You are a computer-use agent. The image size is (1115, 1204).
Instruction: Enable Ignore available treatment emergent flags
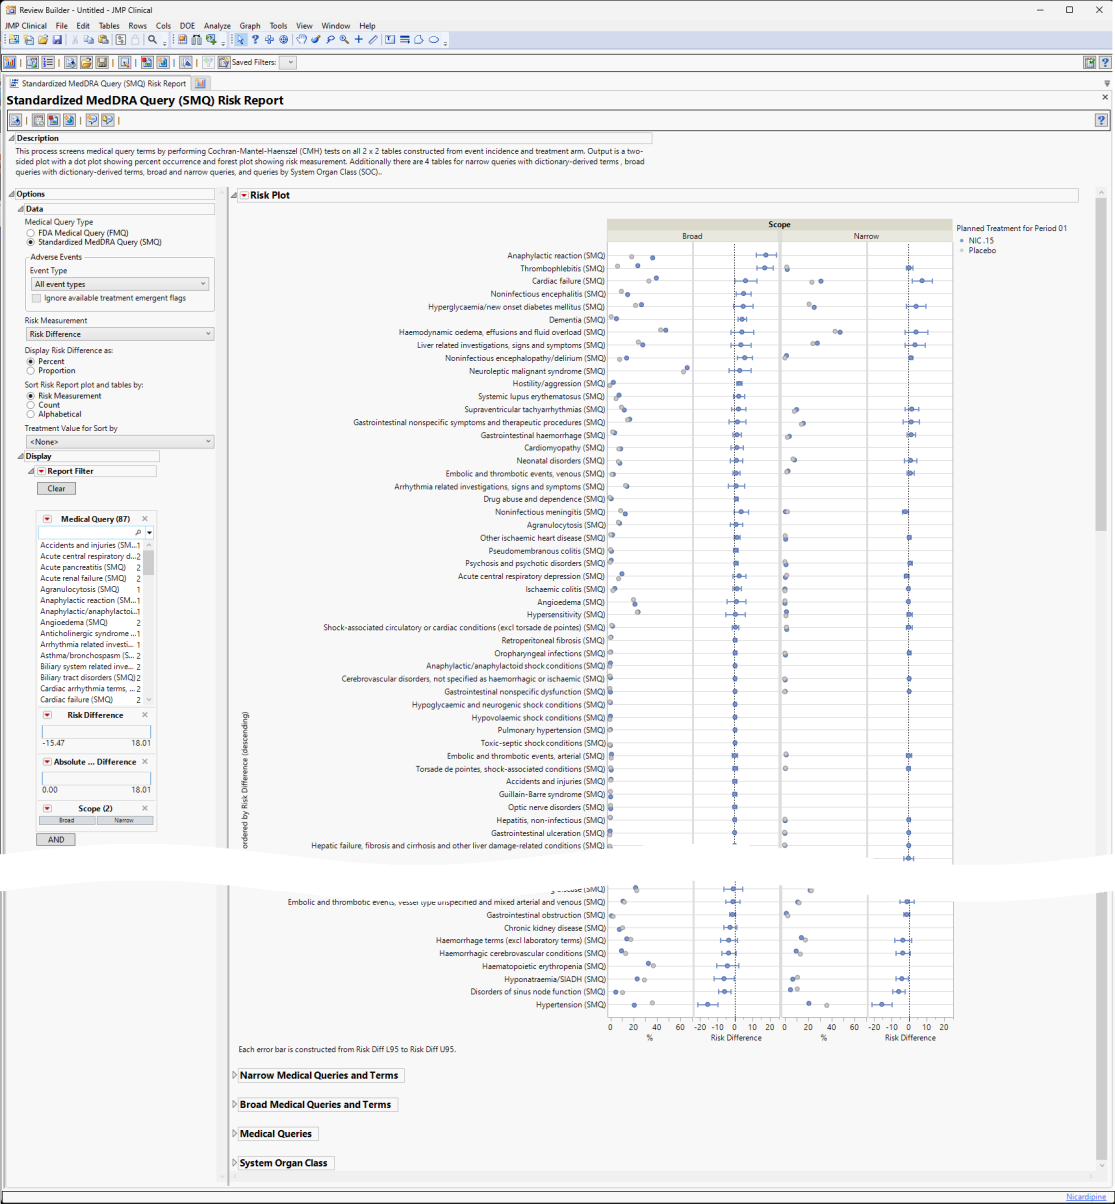click(x=37, y=298)
